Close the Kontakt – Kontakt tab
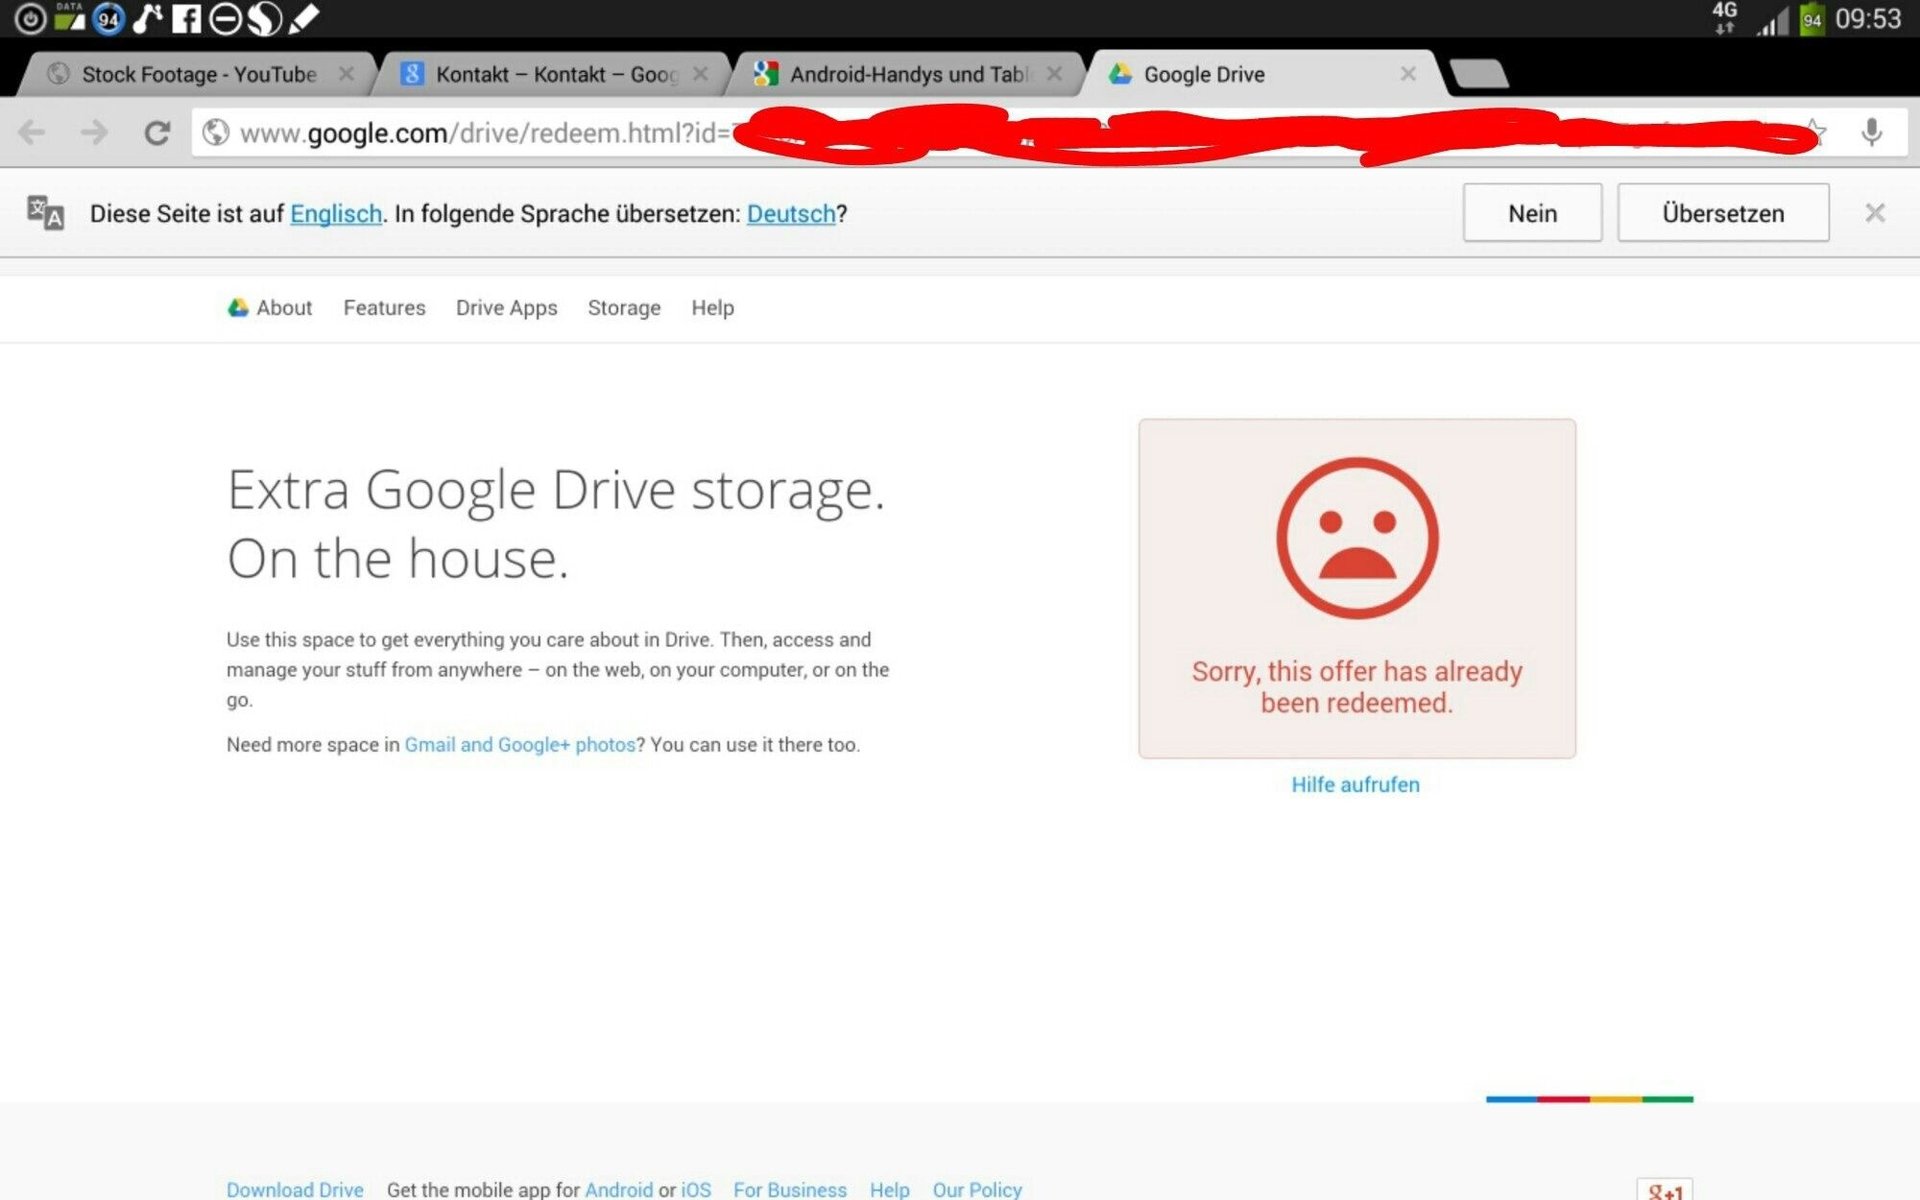 700,74
